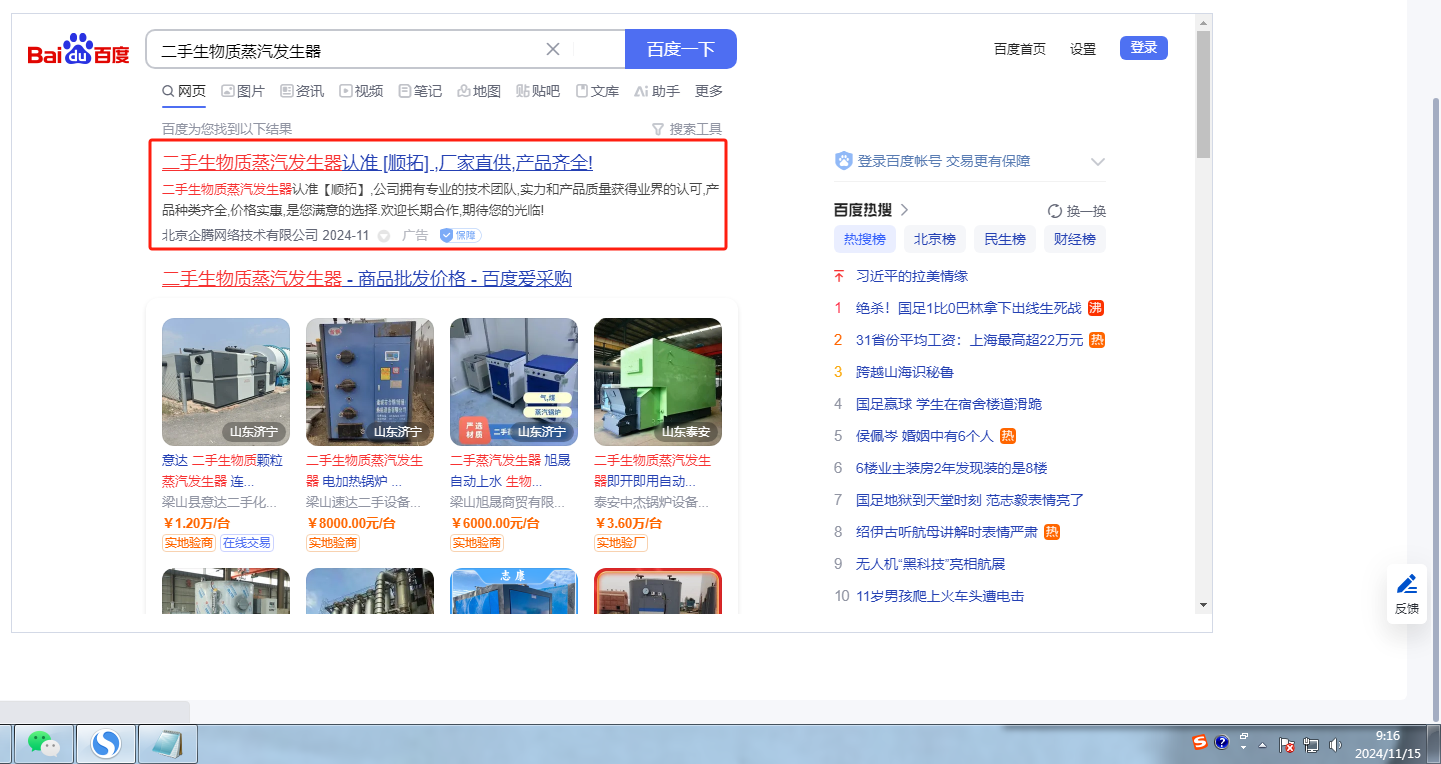Switch to the 财经榜 tab
1441x764 pixels.
(1075, 239)
